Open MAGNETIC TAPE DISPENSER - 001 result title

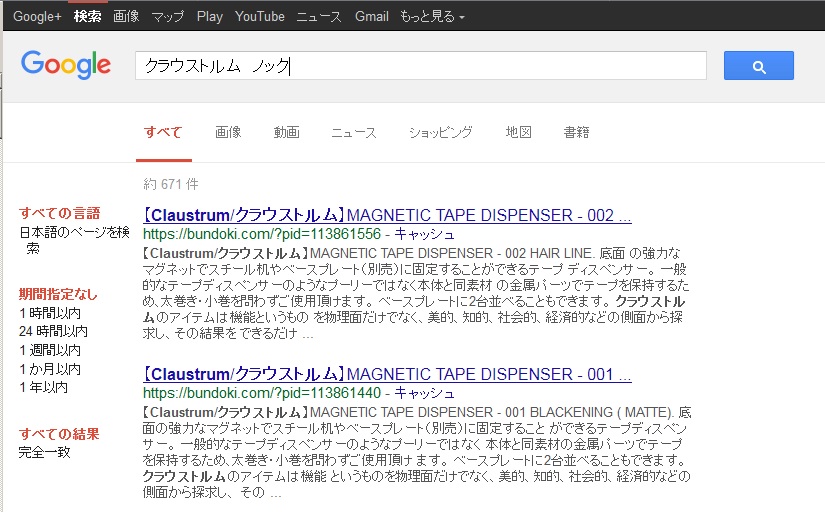coord(387,374)
